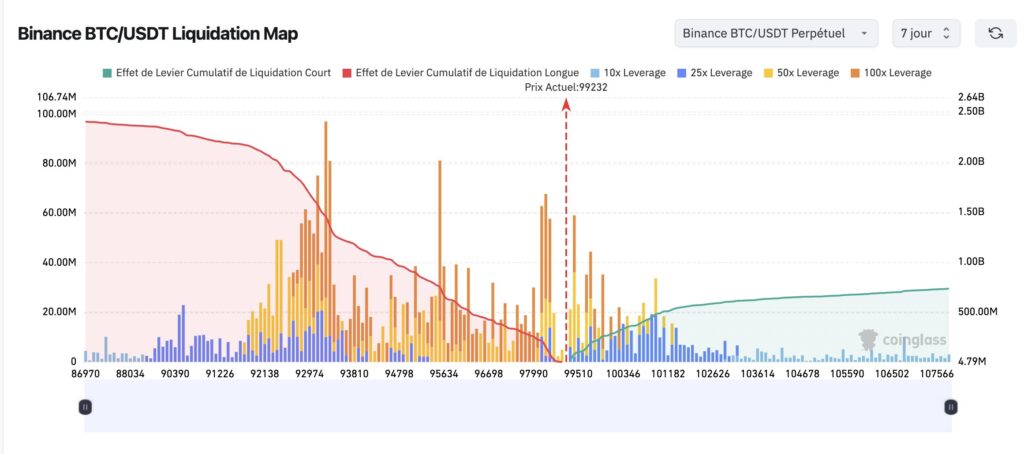Click the middle of the range slider track

[518, 407]
